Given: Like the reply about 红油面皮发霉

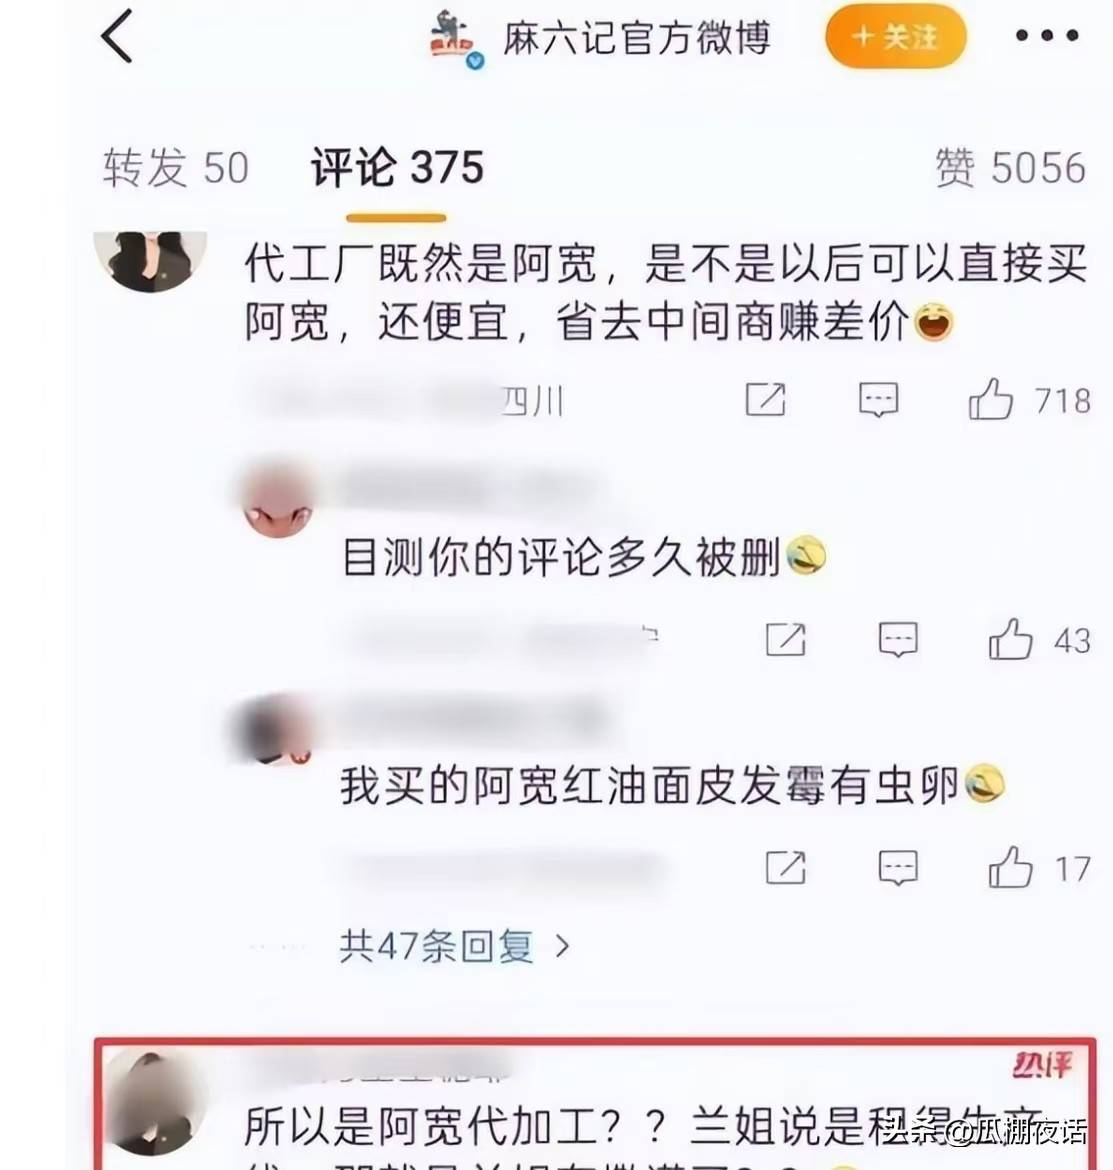Looking at the screenshot, I should point(1010,867).
